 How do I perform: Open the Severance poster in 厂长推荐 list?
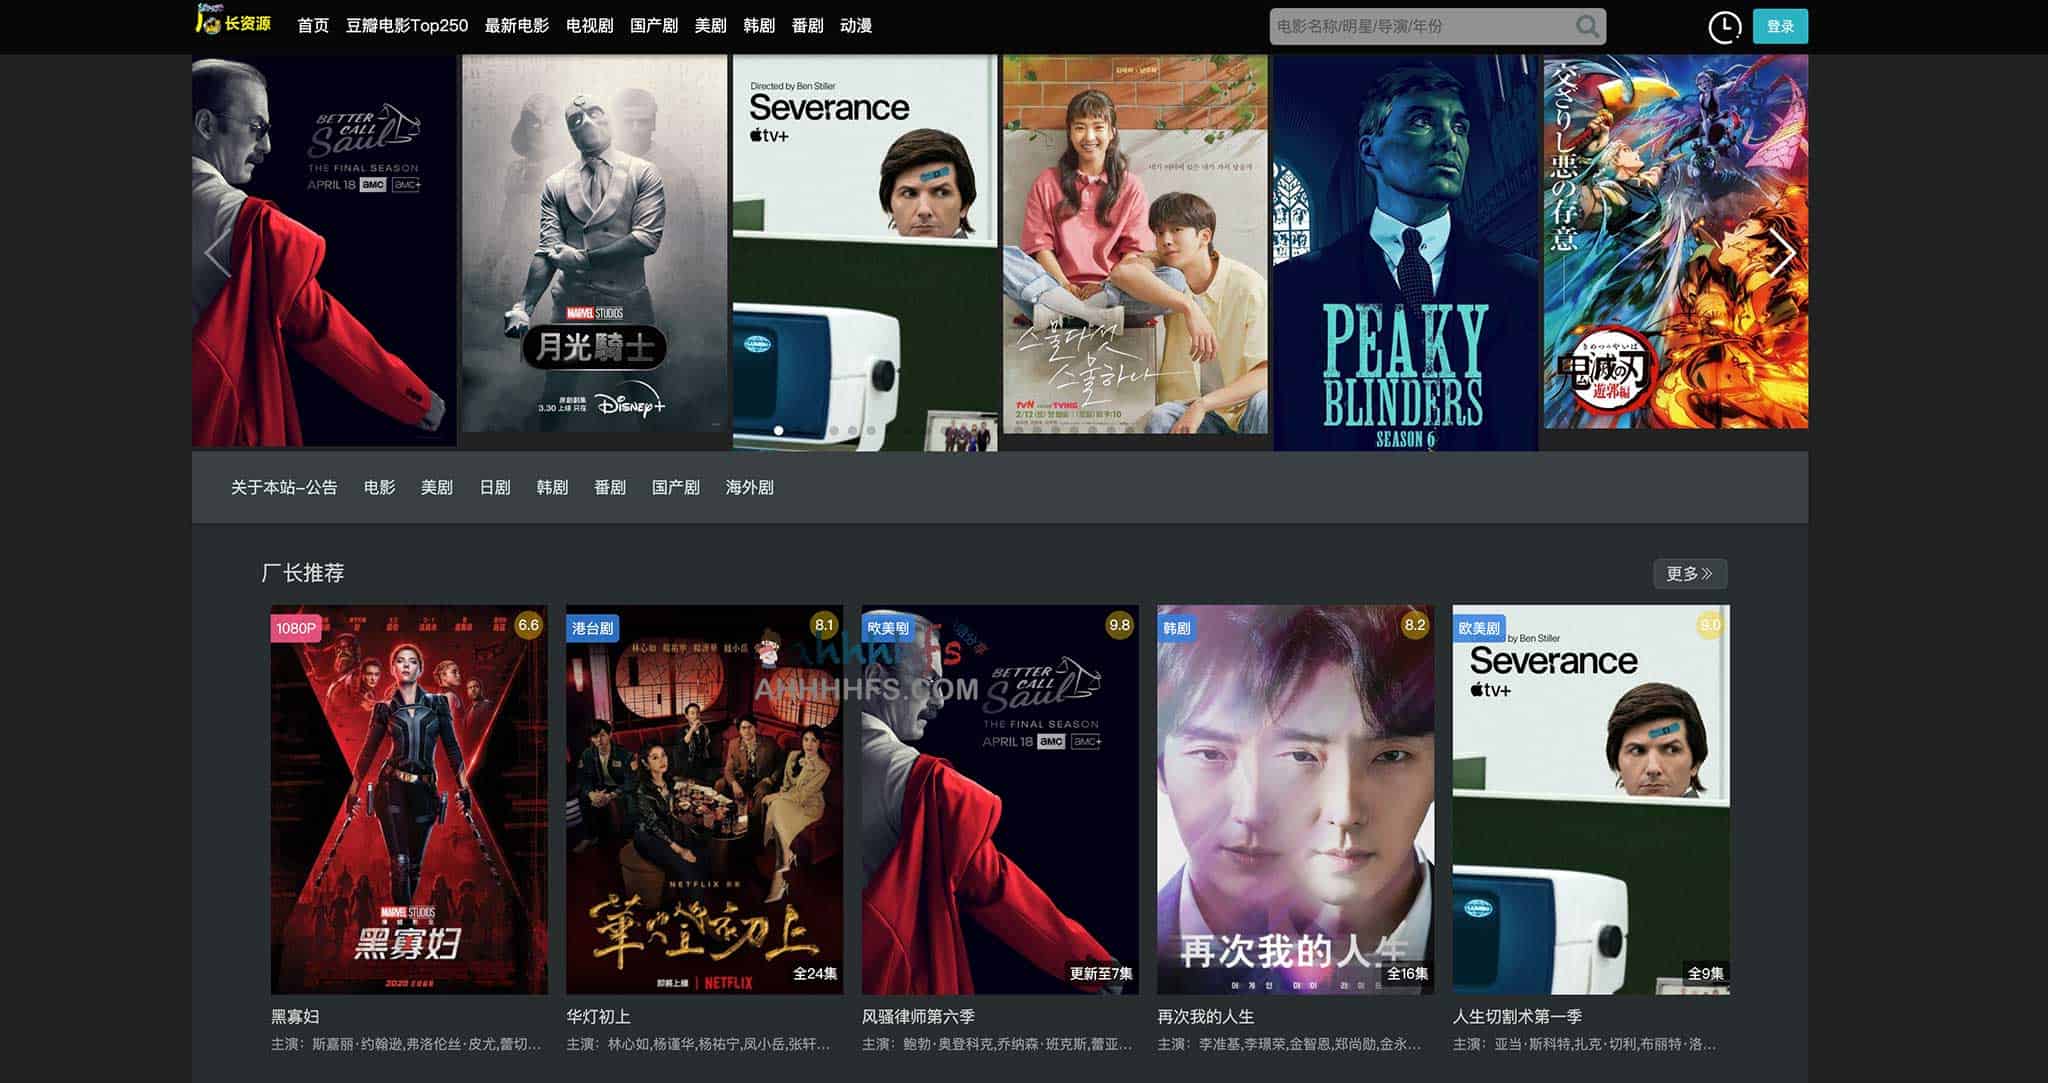coord(1591,799)
